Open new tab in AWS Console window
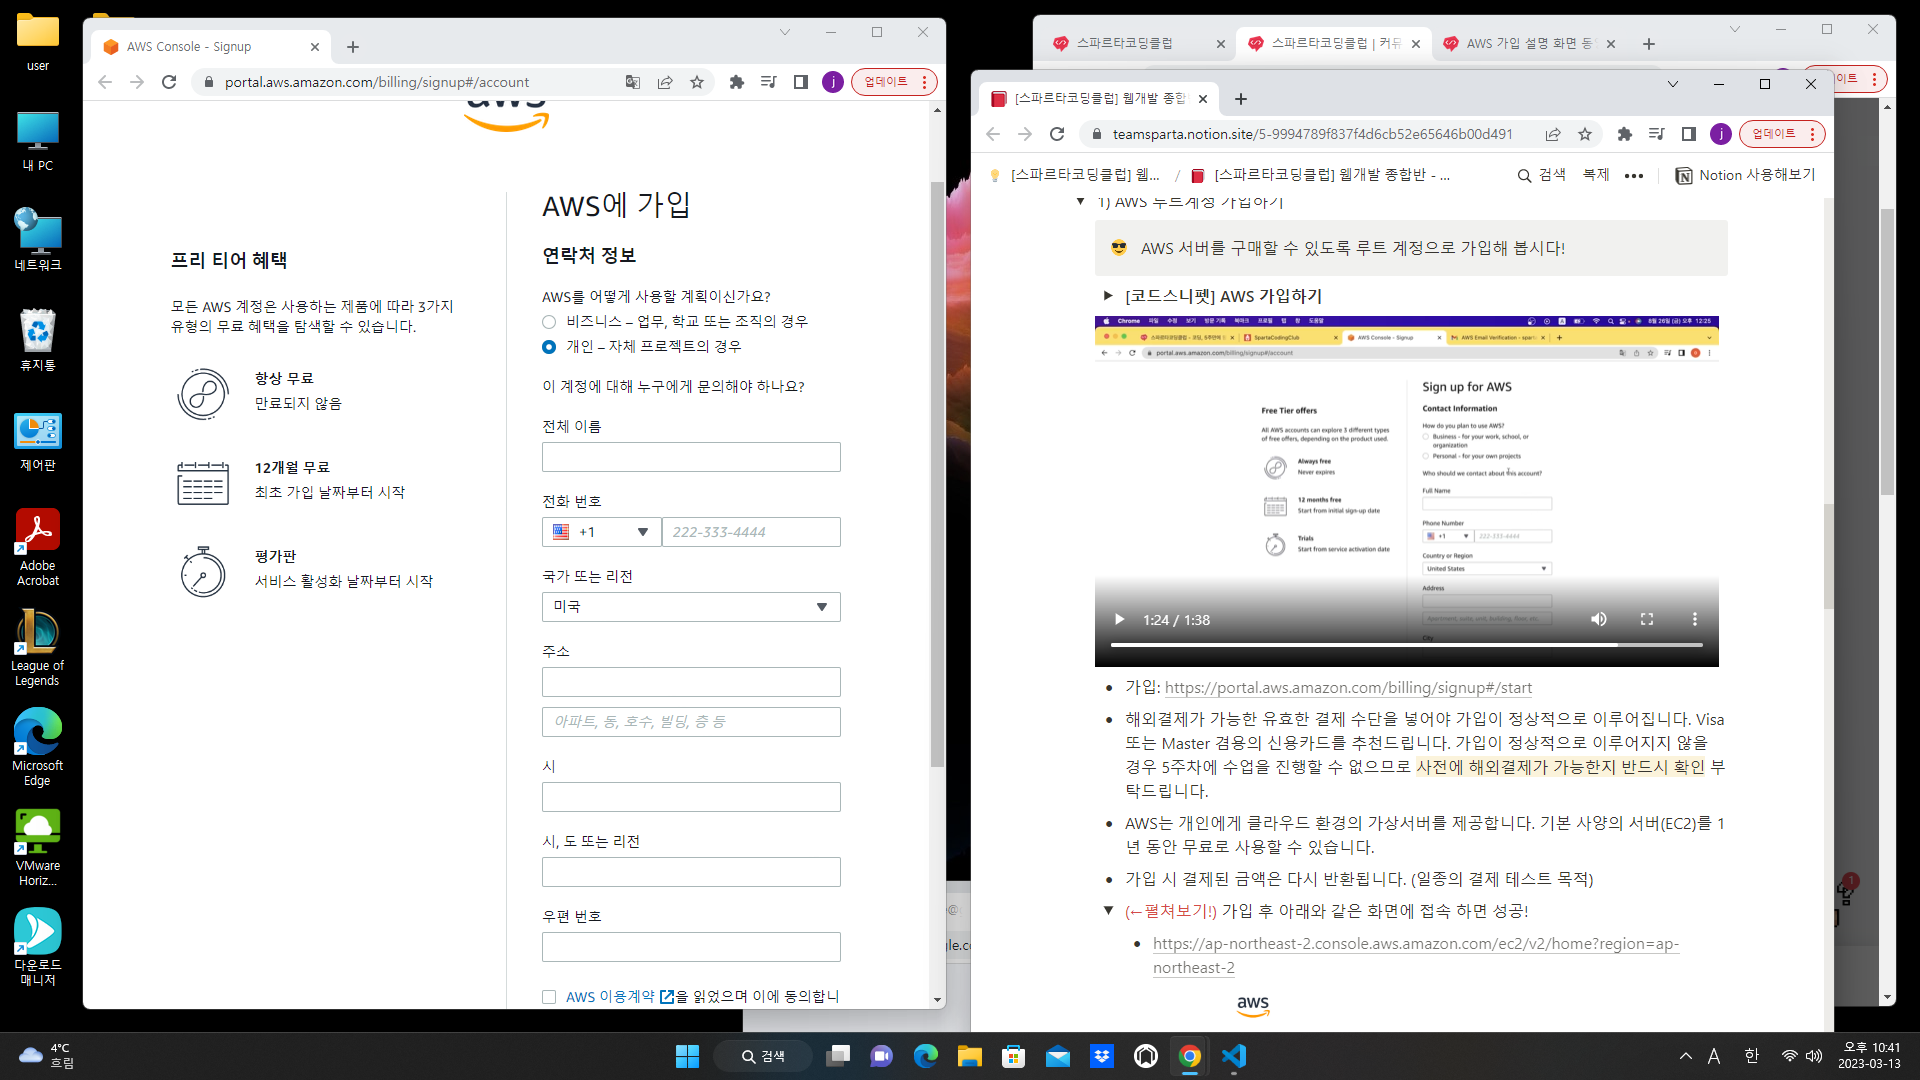1920x1080 pixels. [x=353, y=47]
